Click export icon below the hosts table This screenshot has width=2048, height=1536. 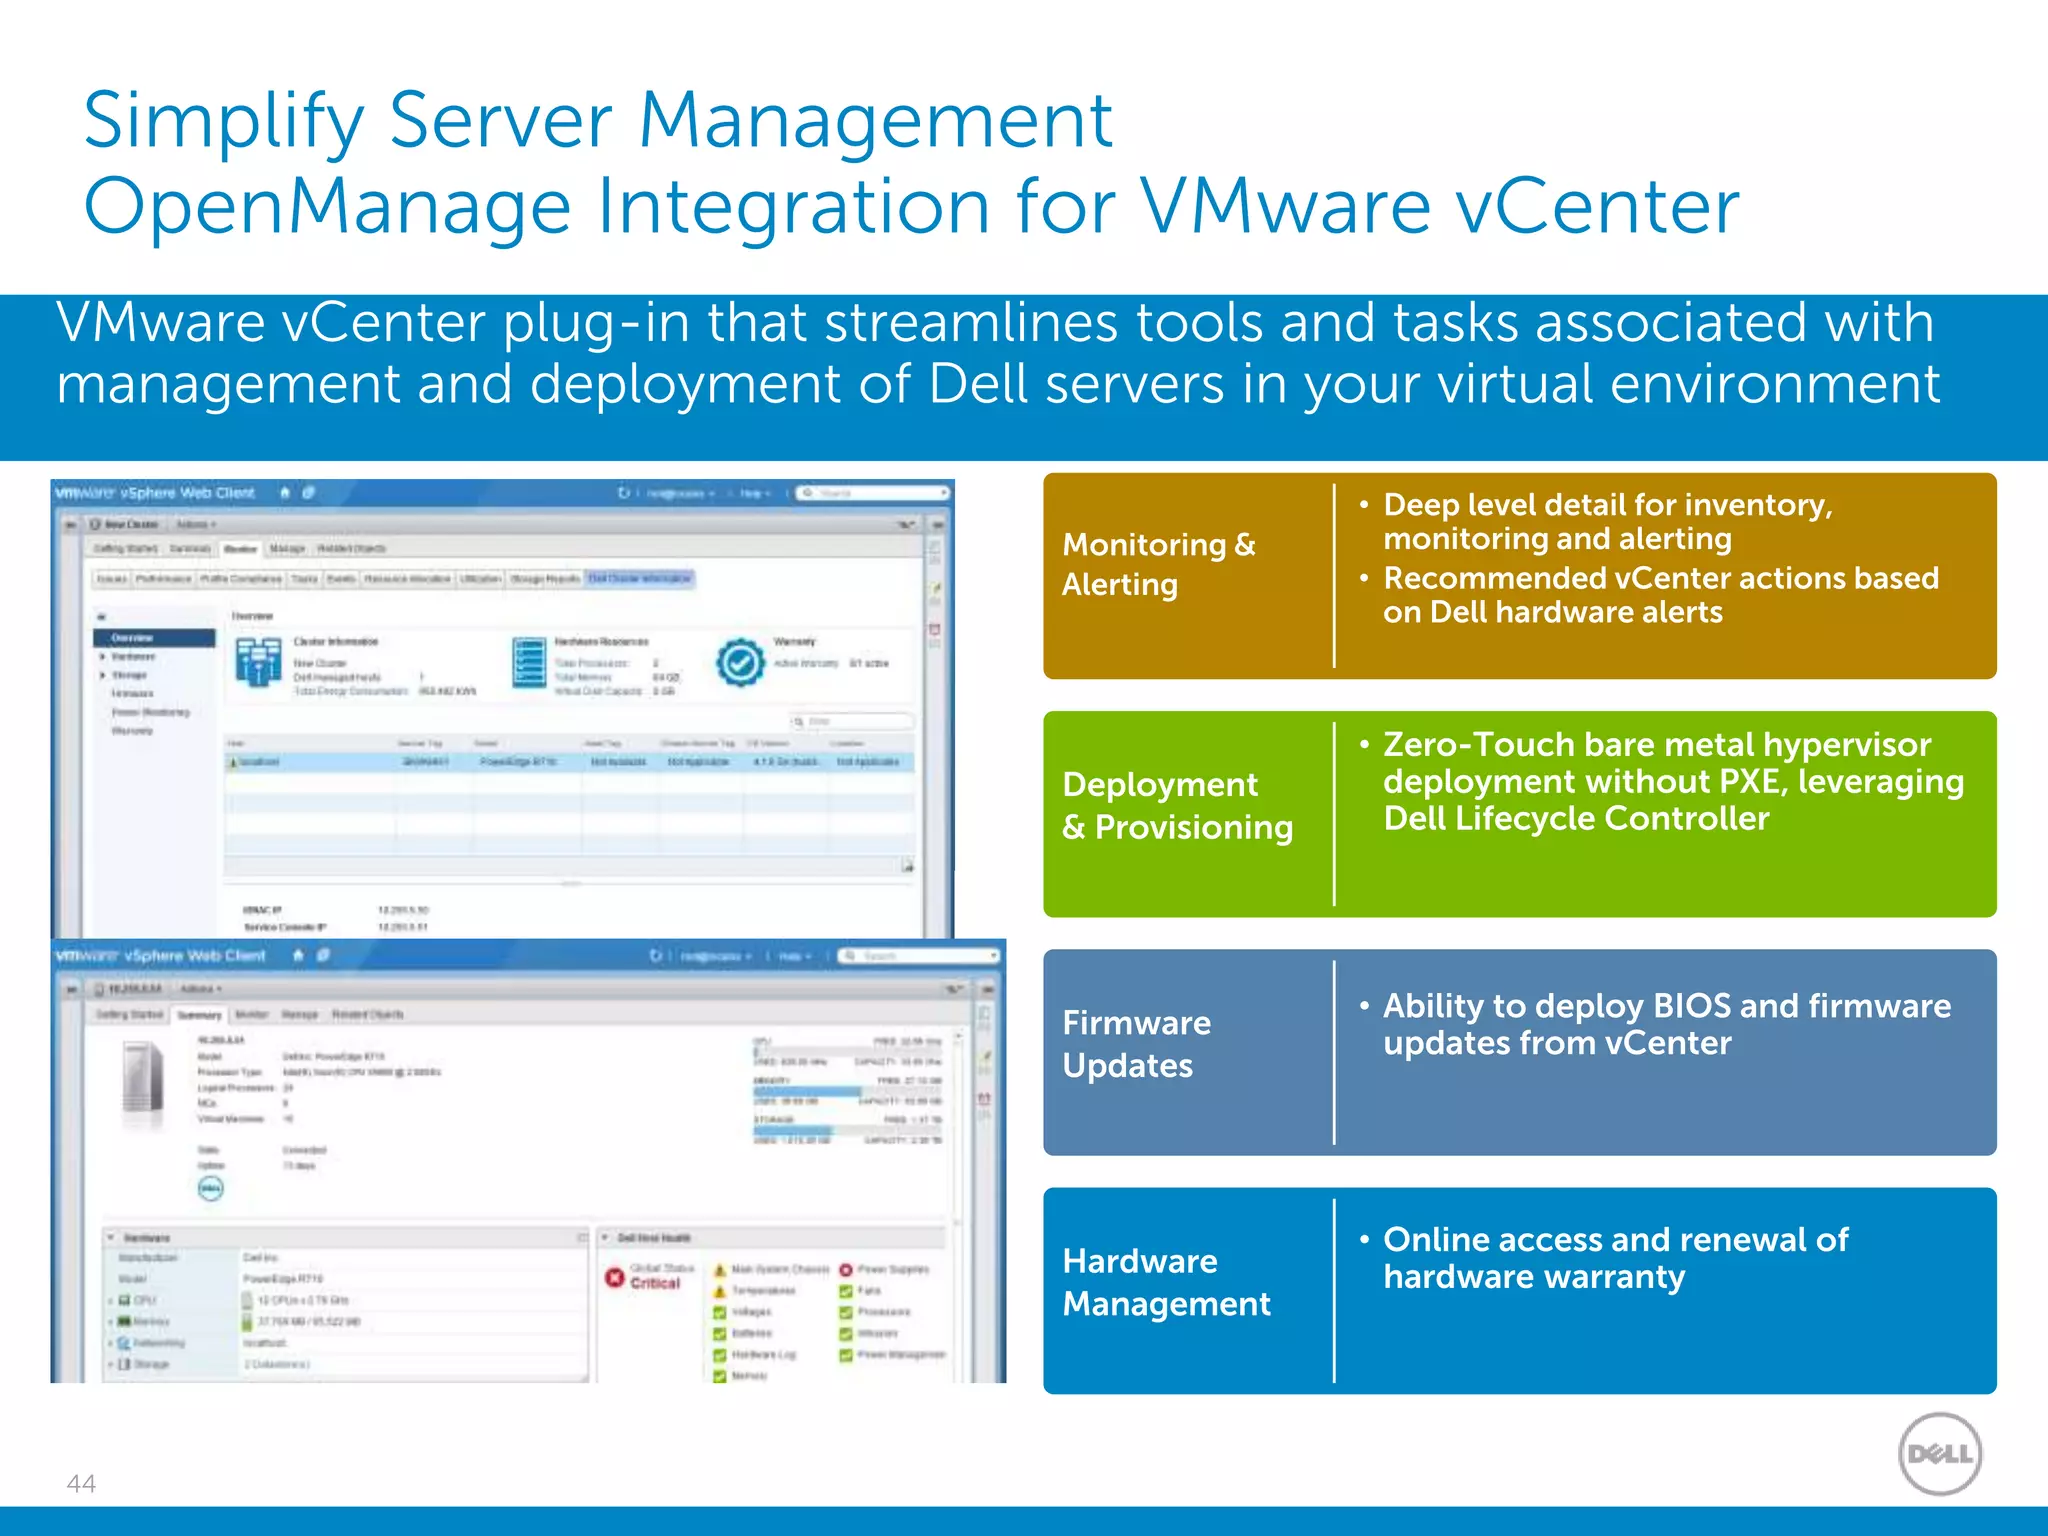[x=907, y=866]
